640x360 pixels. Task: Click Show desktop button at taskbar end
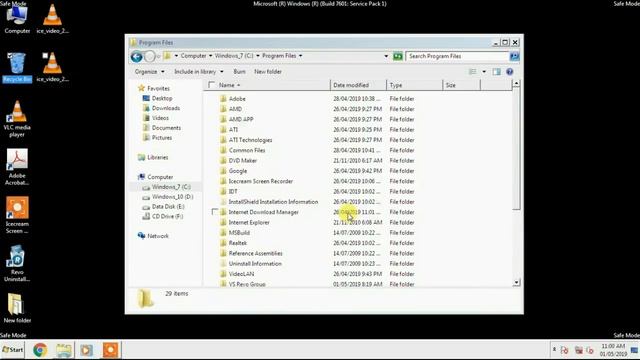(635, 350)
